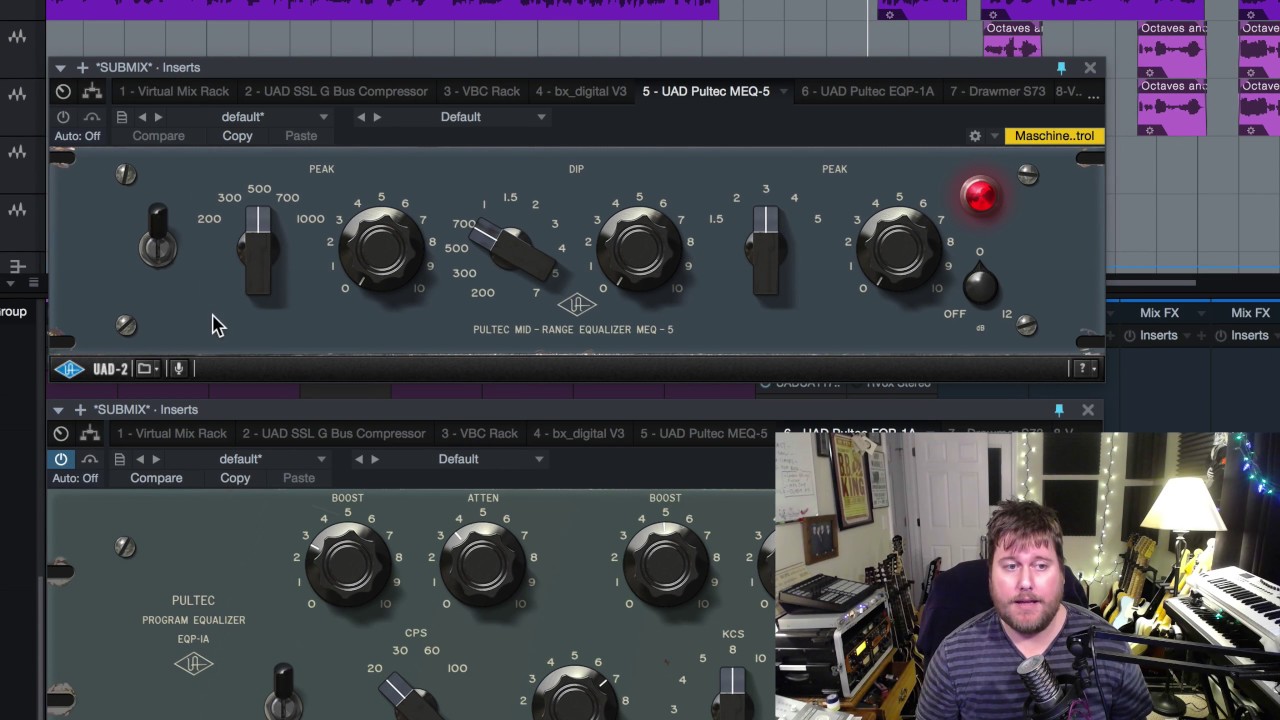
Task: Click Copy in the EQP-1A window
Action: (235, 478)
